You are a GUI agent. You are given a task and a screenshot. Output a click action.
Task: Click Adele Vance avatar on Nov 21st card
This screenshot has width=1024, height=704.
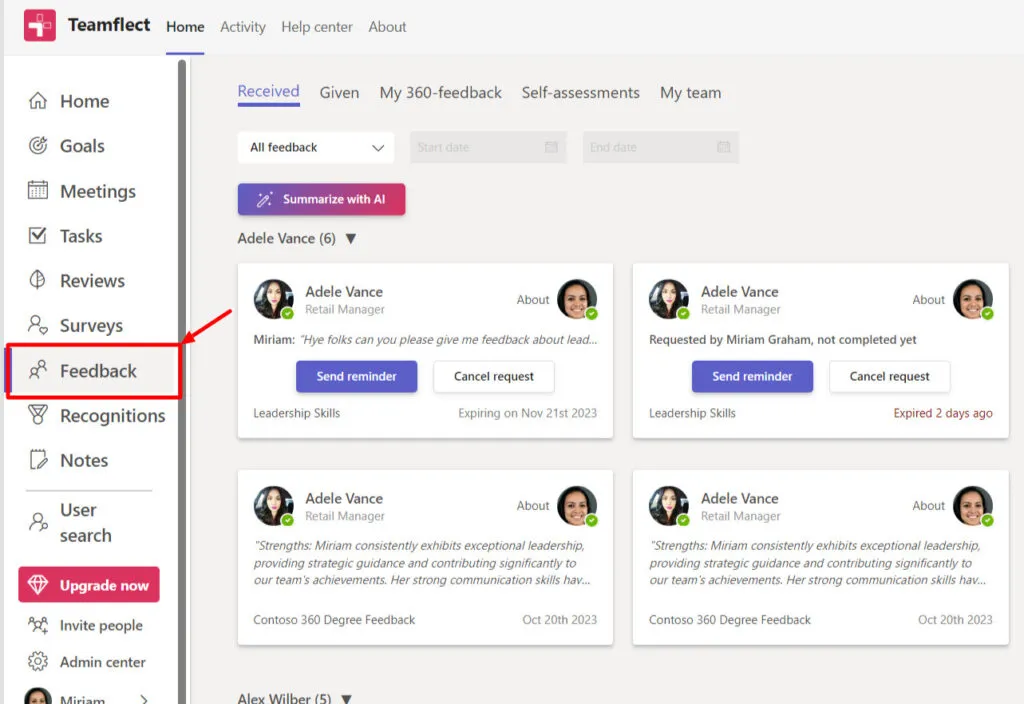coord(274,299)
